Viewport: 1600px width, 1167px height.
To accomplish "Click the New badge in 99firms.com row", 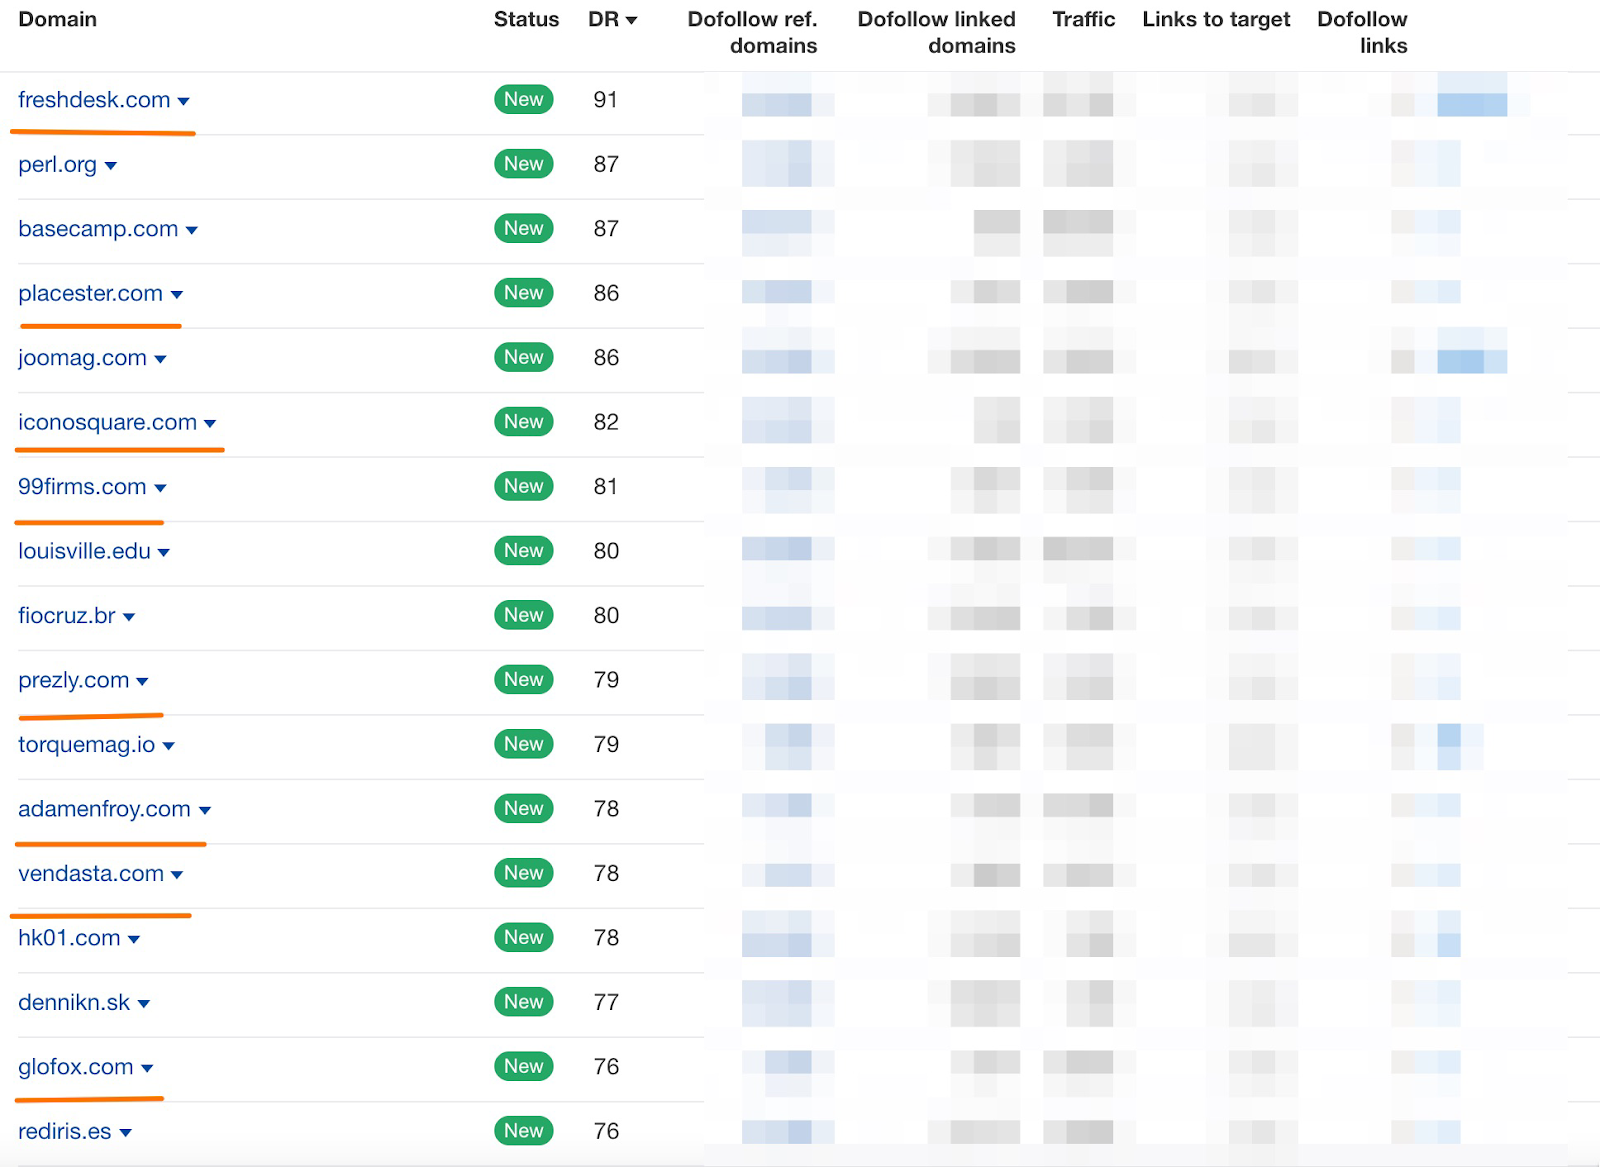I will pyautogui.click(x=524, y=487).
